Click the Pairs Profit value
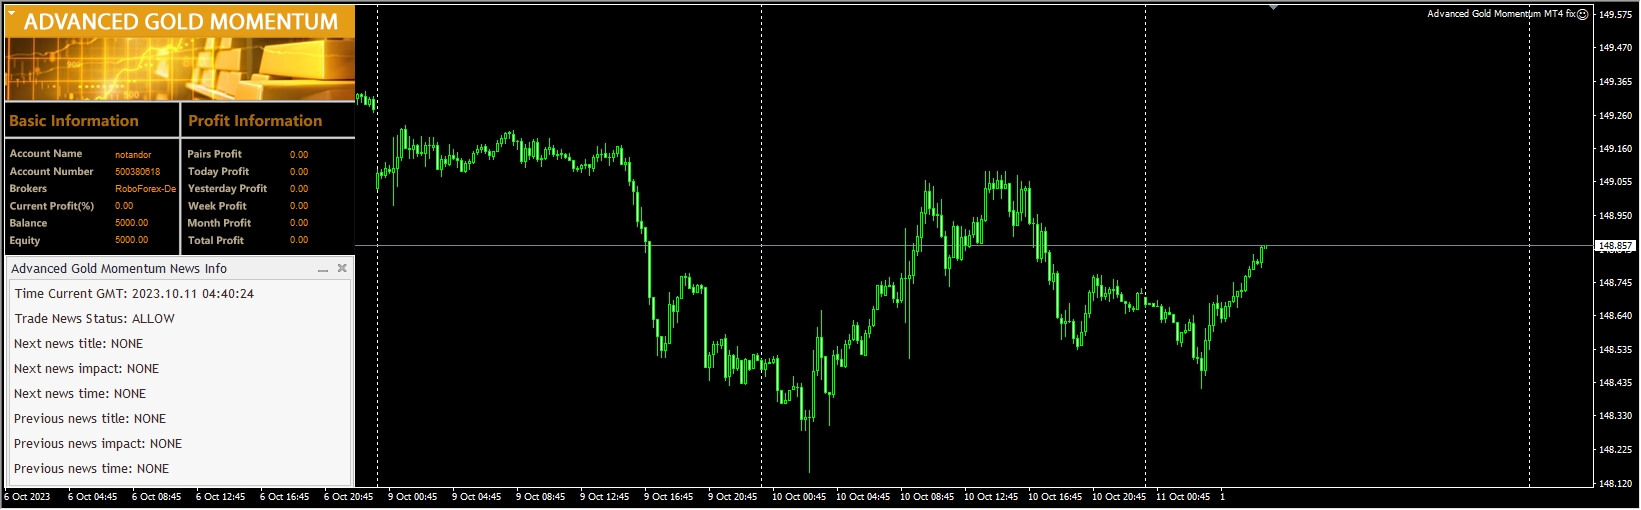 pyautogui.click(x=299, y=155)
